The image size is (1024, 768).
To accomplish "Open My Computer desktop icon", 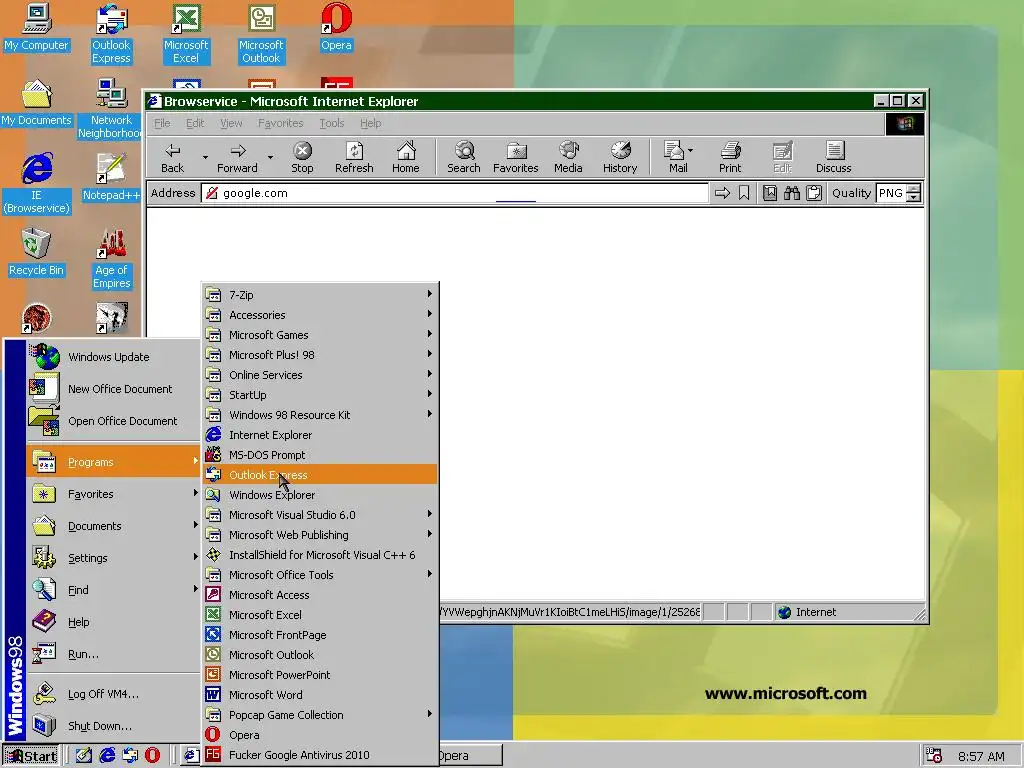I will (x=36, y=28).
